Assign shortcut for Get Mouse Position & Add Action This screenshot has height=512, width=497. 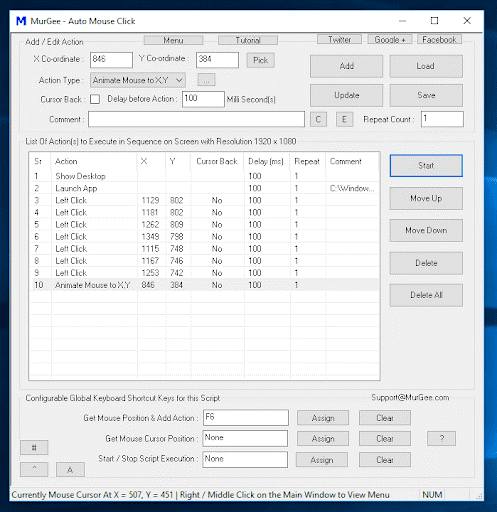323,418
